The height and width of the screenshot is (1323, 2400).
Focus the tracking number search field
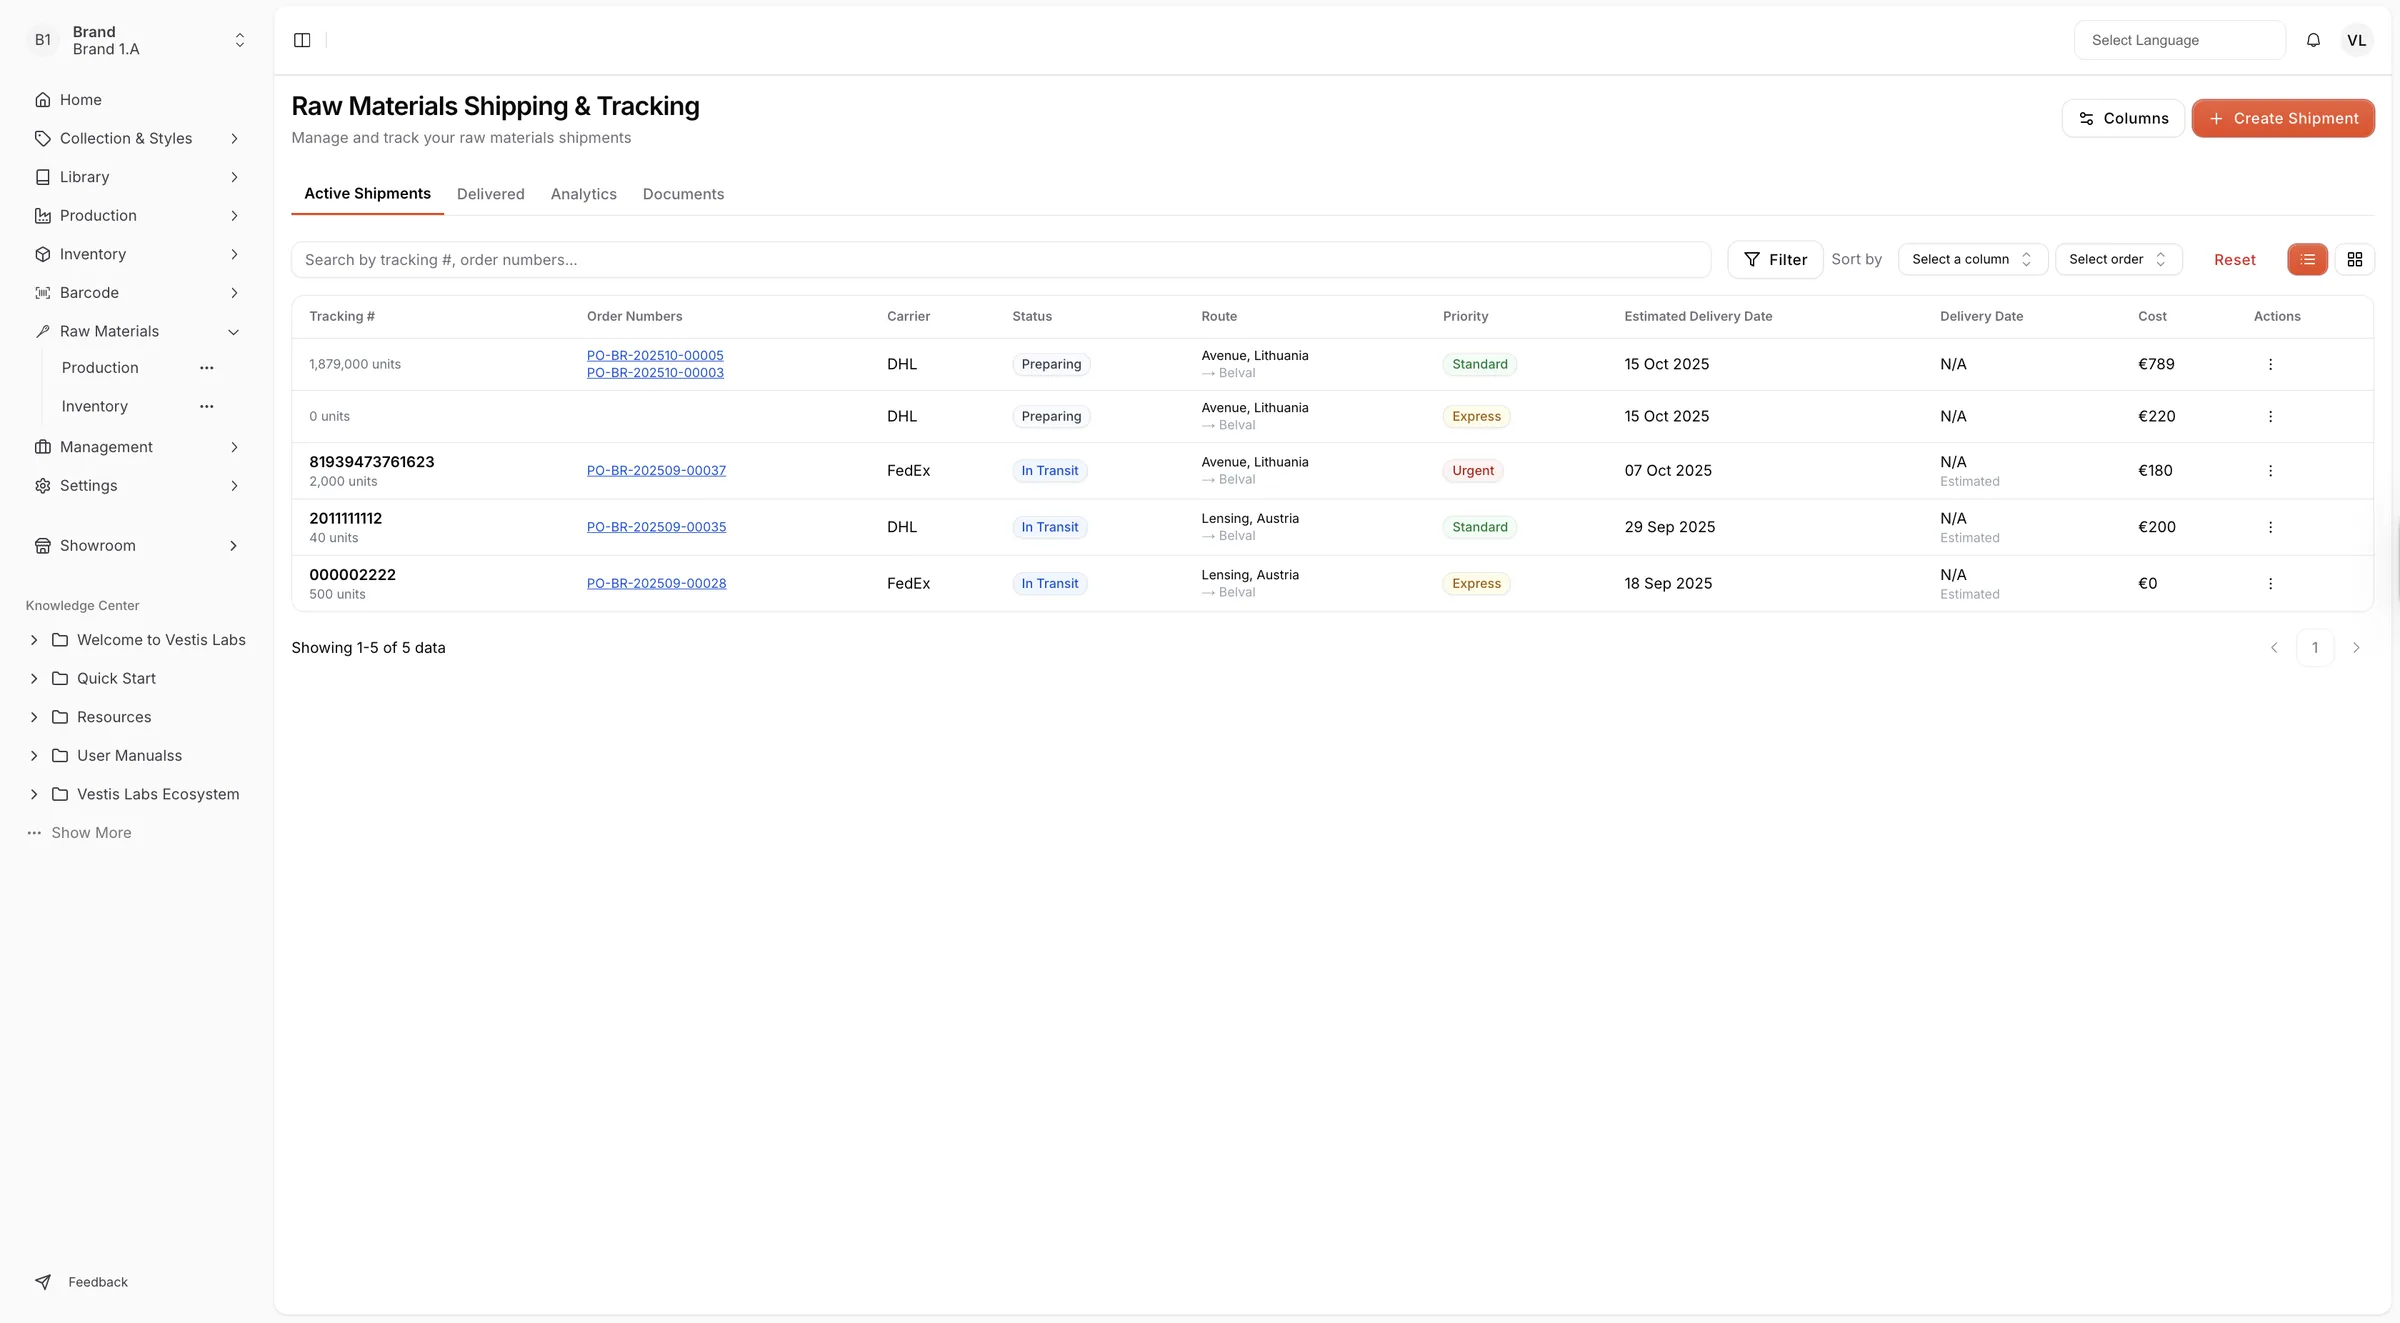click(1001, 260)
